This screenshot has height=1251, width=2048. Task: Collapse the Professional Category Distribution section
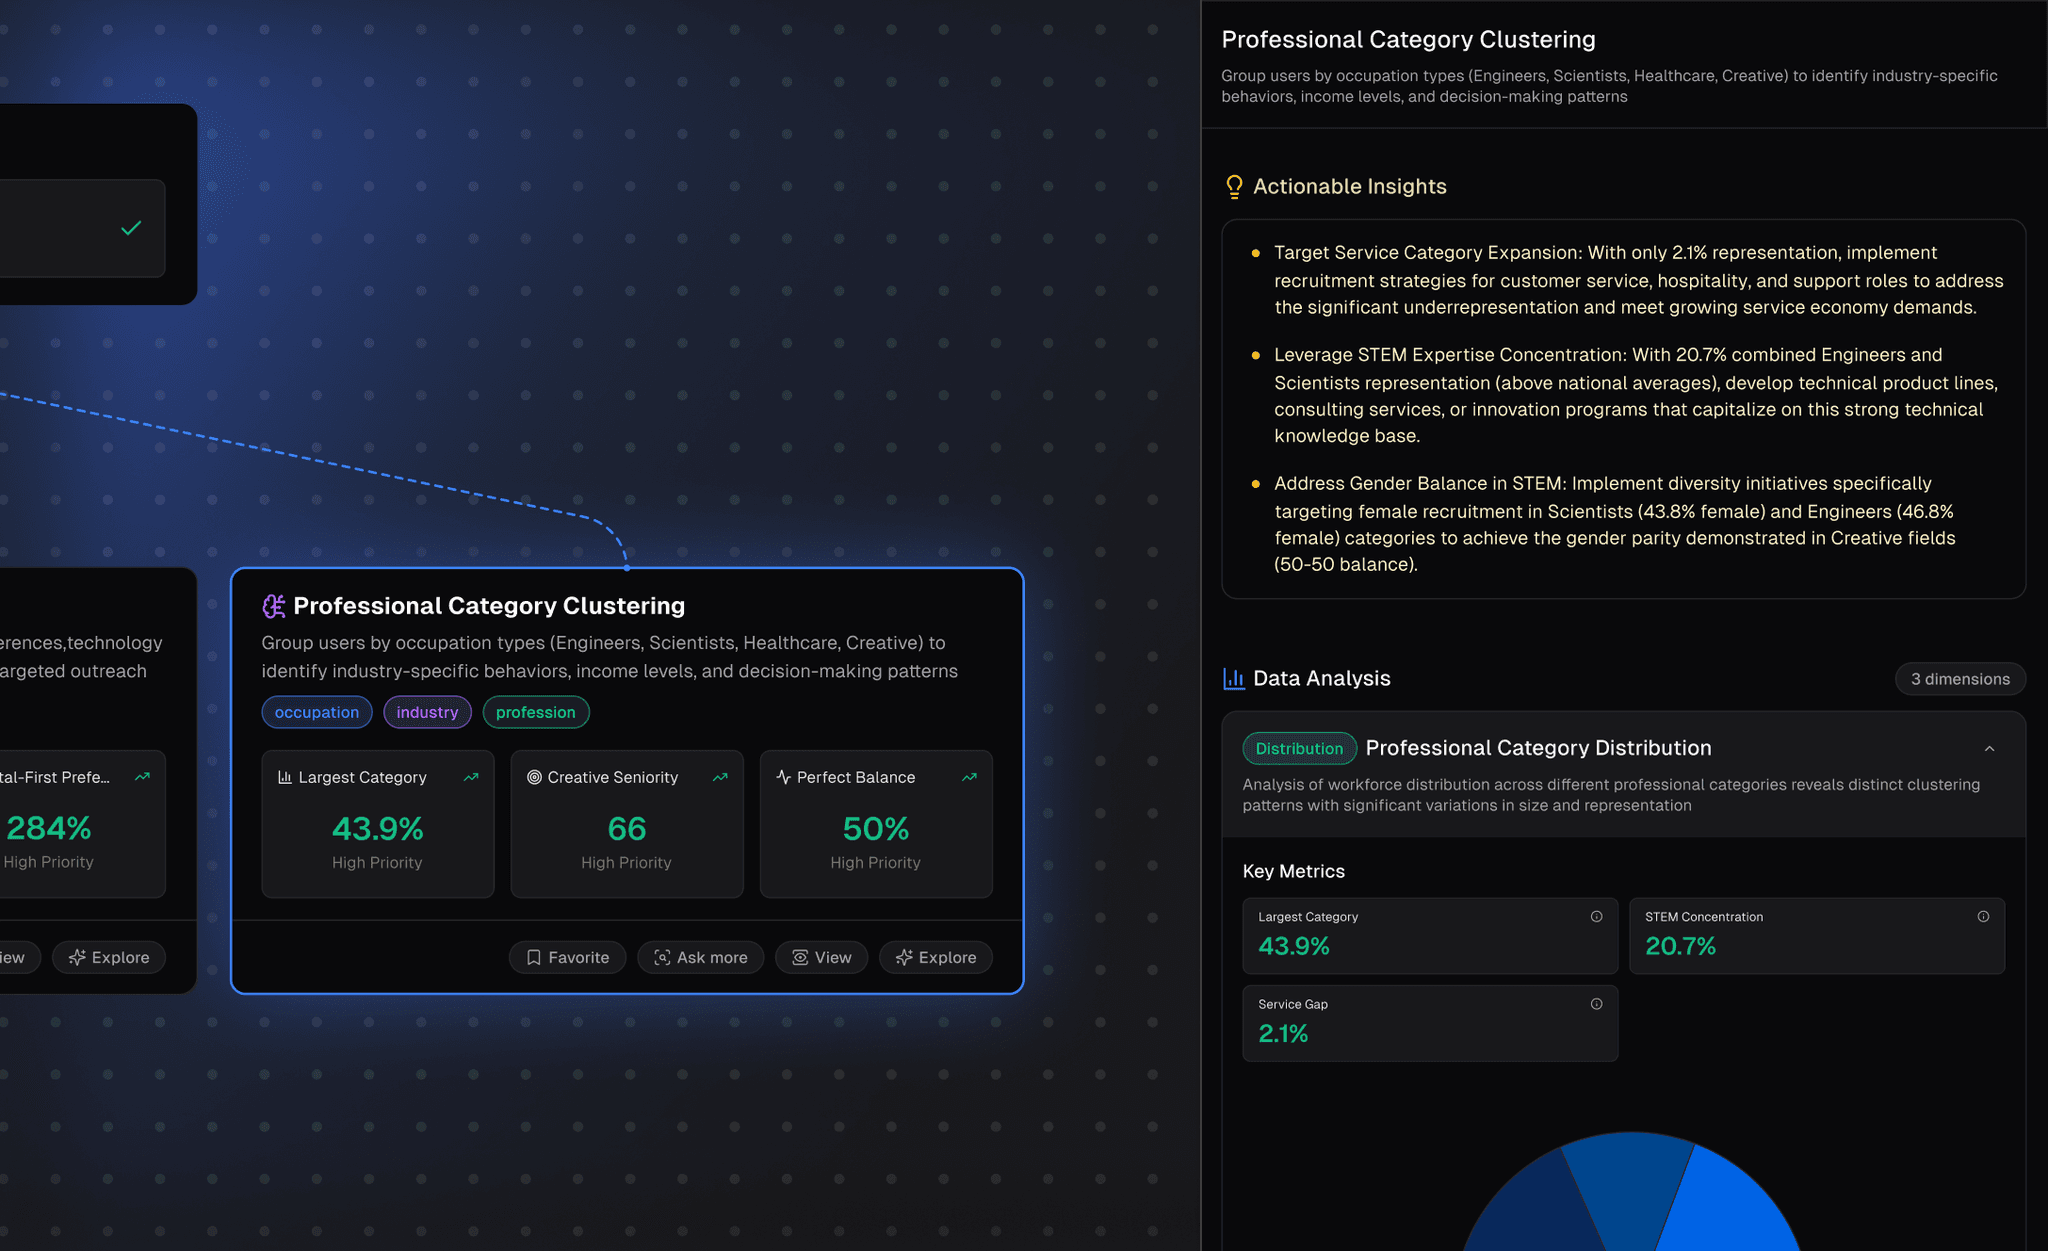pyautogui.click(x=1990, y=748)
